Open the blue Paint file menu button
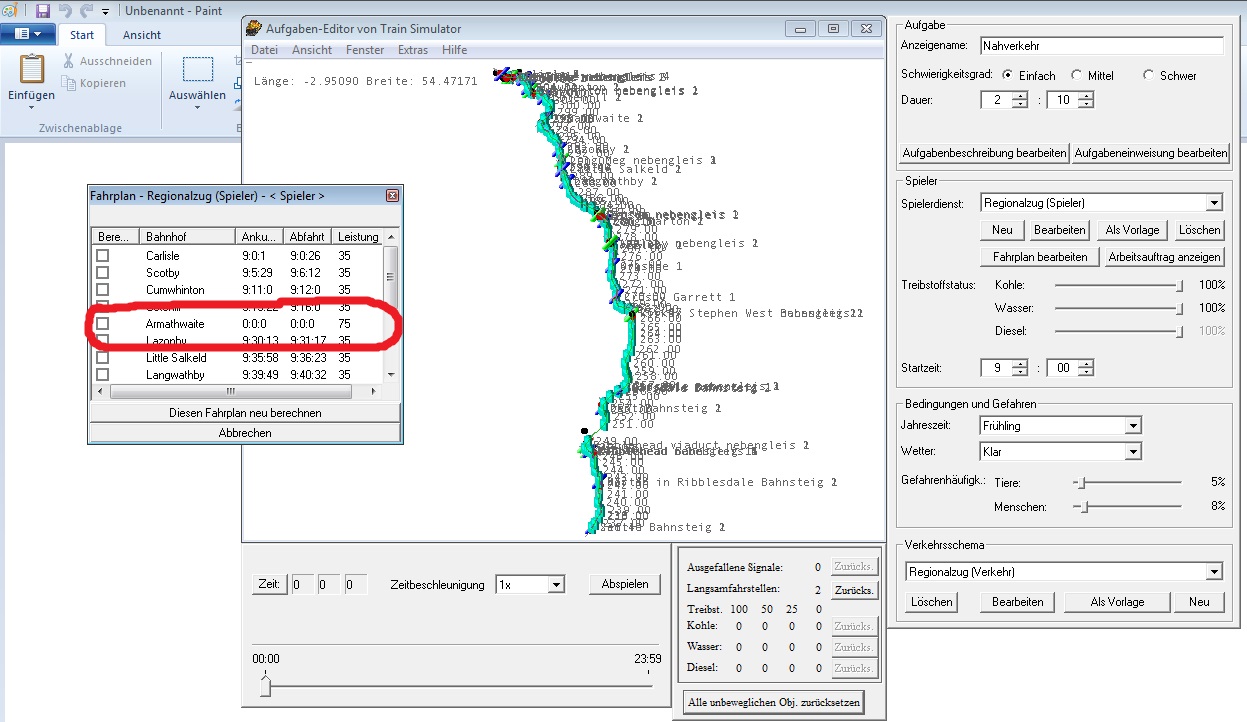 [28, 34]
